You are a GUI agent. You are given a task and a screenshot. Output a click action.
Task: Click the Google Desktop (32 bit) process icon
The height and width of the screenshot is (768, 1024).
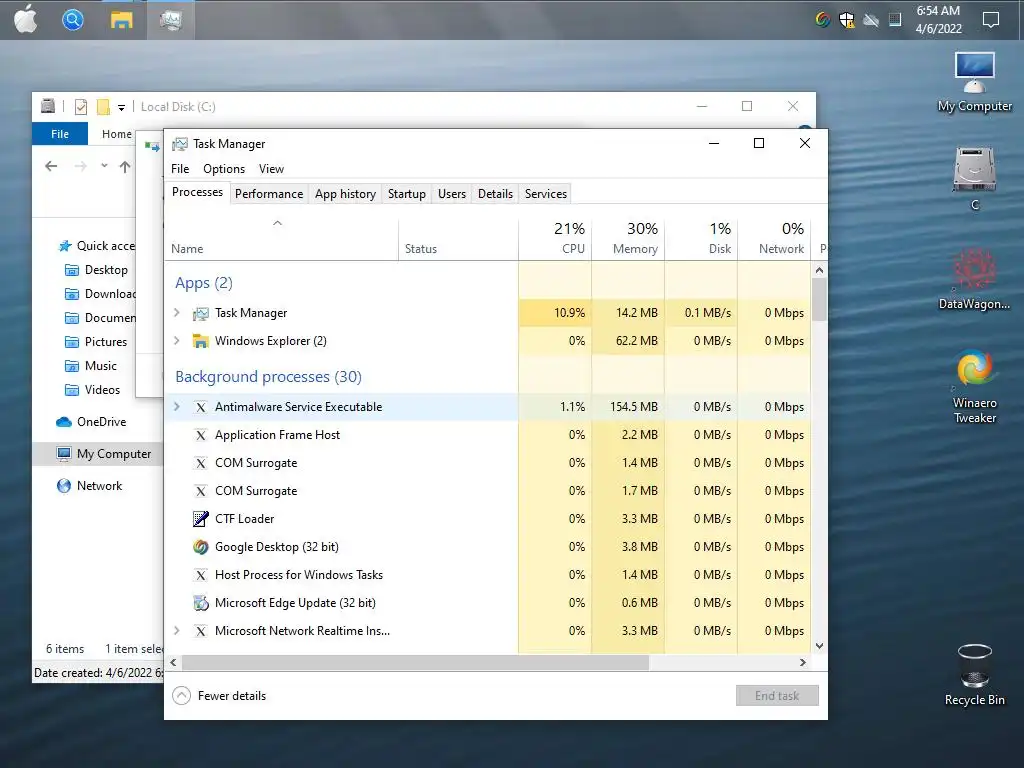(x=200, y=547)
